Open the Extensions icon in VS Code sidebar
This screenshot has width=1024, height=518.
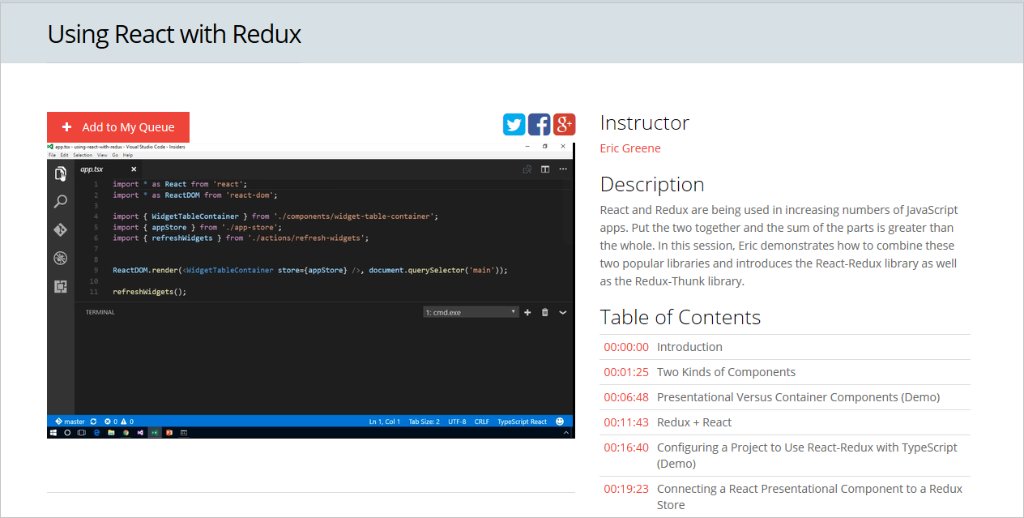pyautogui.click(x=60, y=286)
